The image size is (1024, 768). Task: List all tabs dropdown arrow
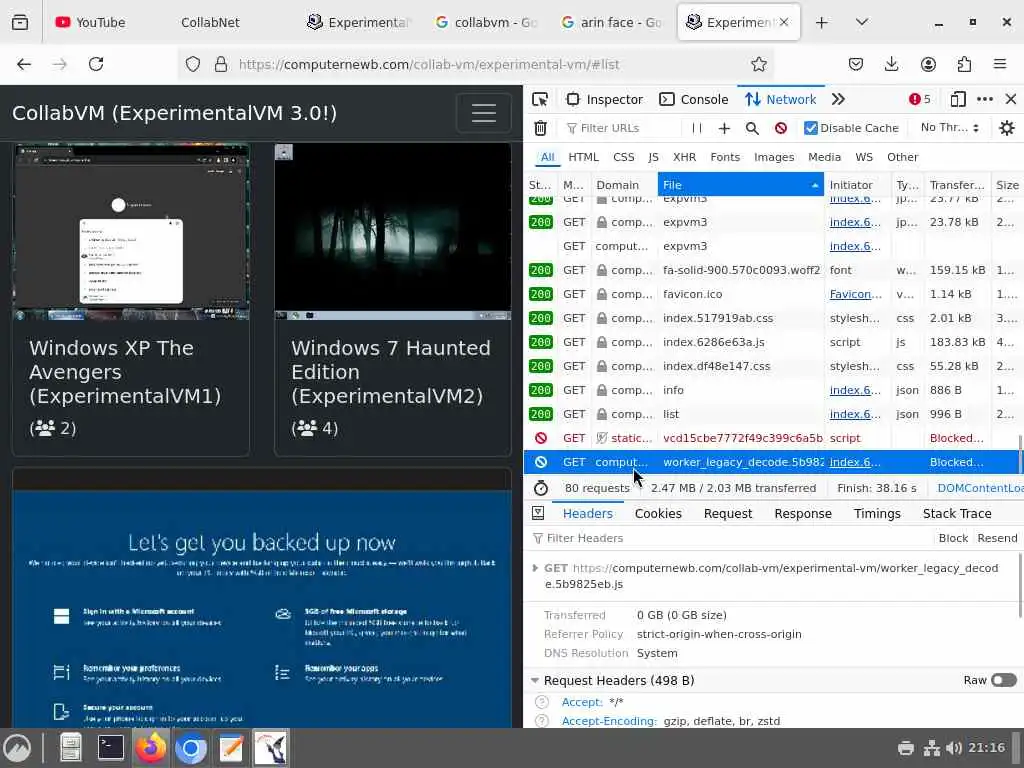click(862, 22)
